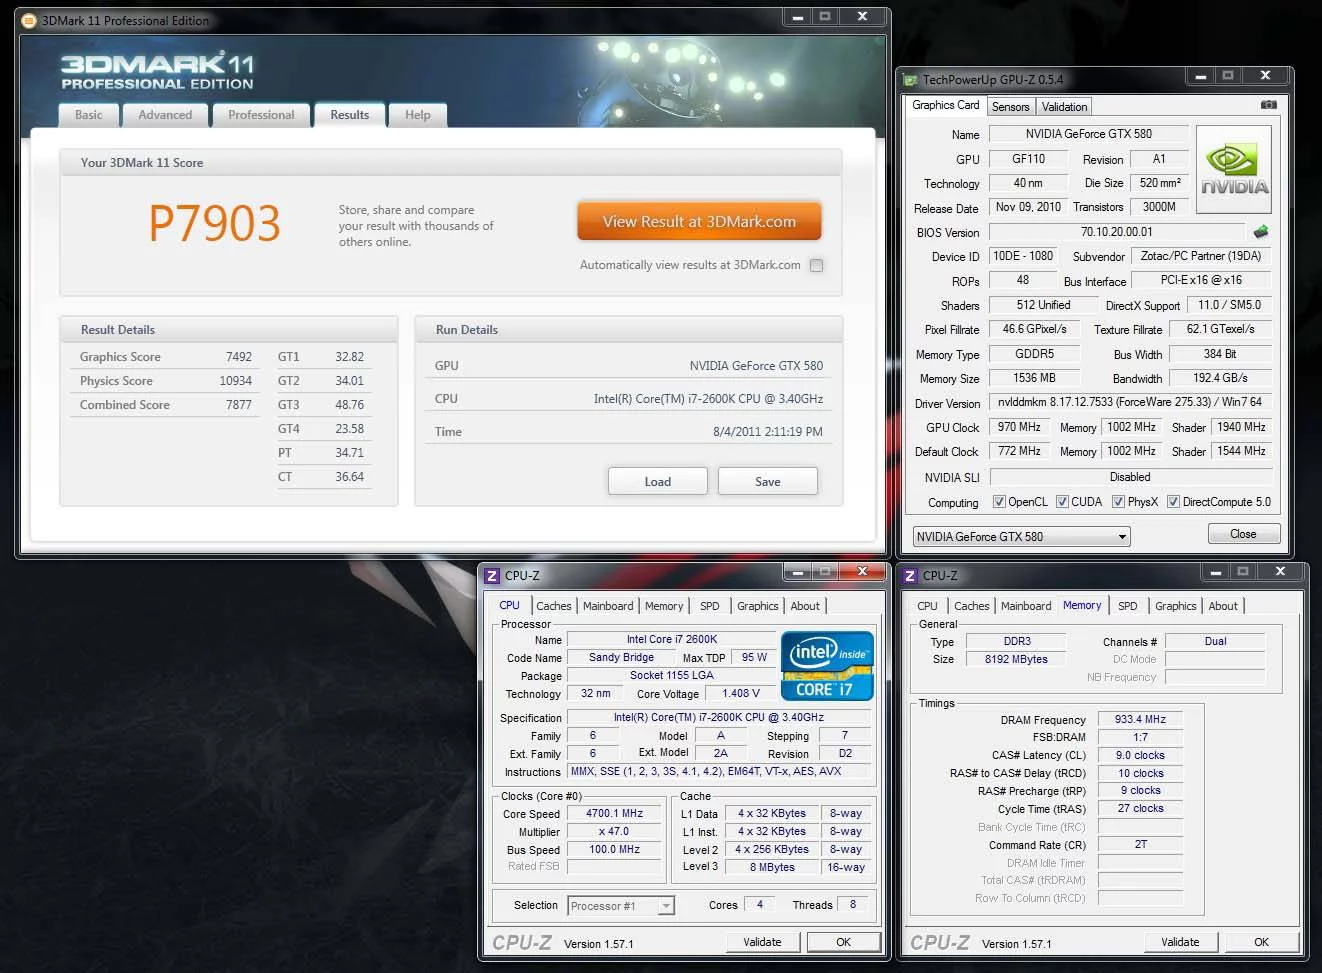The height and width of the screenshot is (973, 1322).
Task: Switch to the Sensors tab in GPU-Z
Action: (1010, 107)
